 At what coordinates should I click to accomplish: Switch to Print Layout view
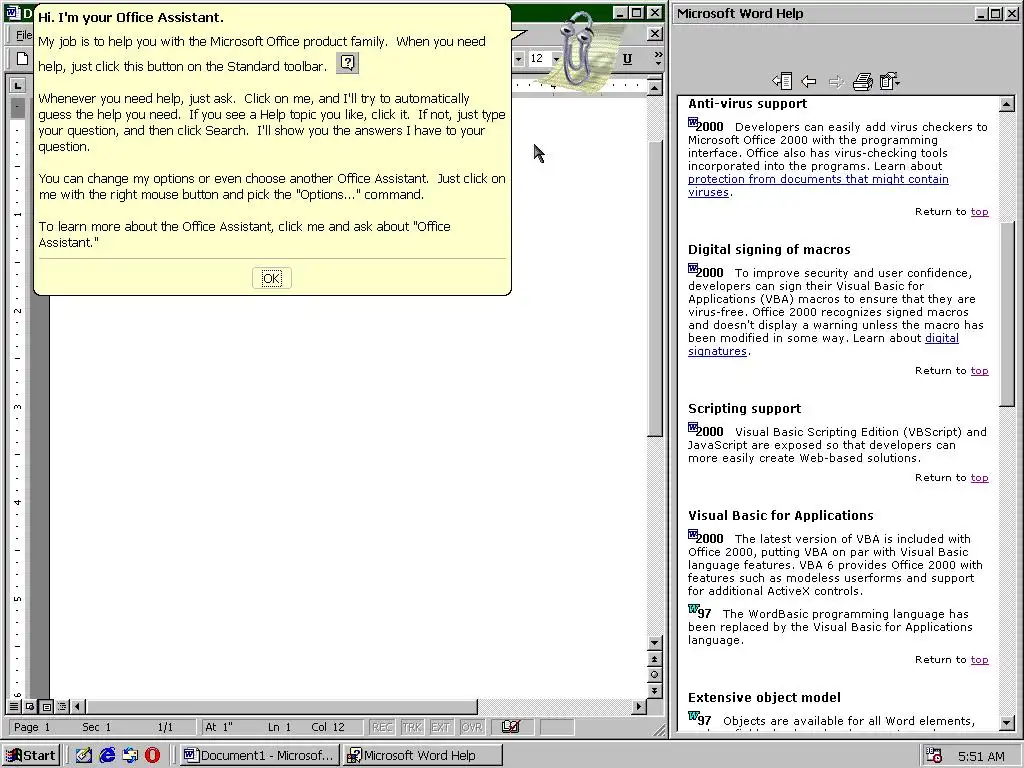pos(46,706)
